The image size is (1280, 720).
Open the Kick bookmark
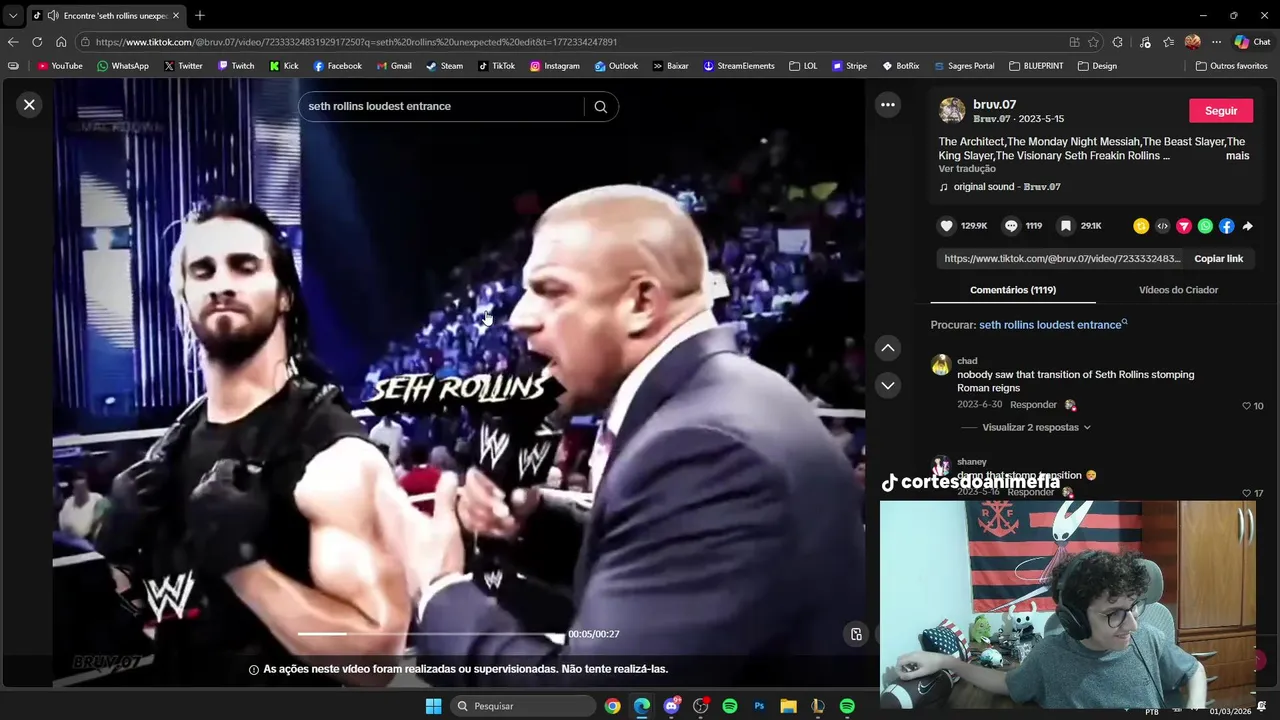[284, 66]
